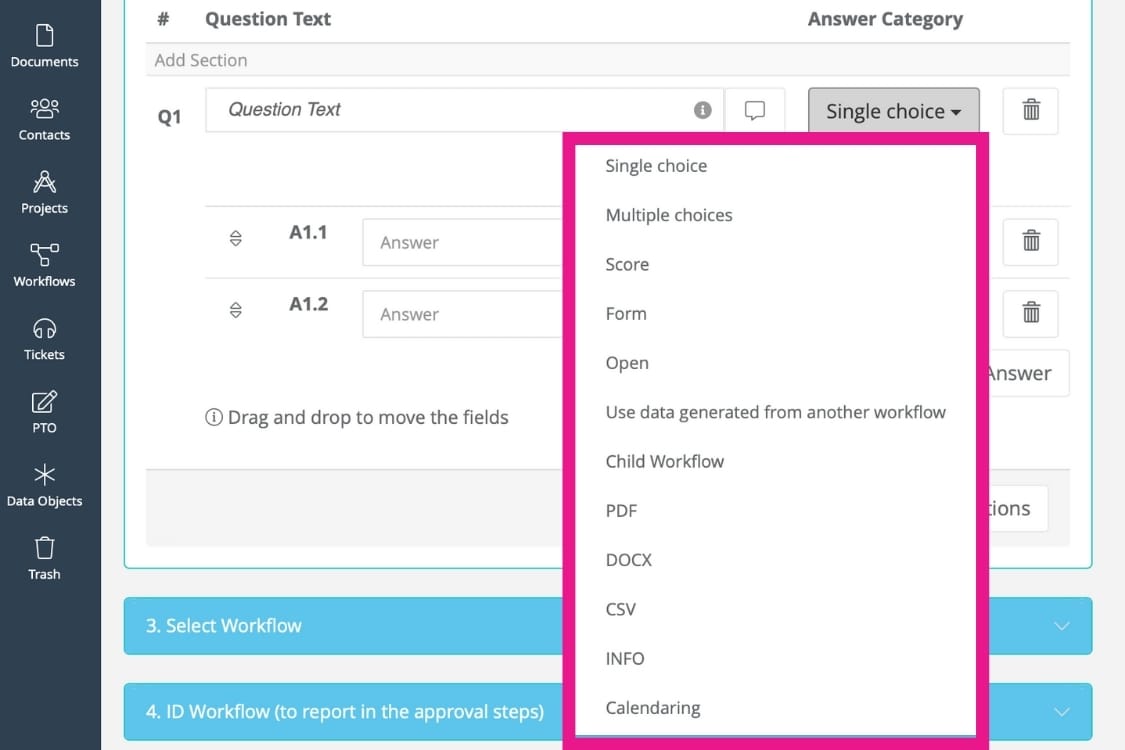Screen dimensions: 1125x750
Task: Click the info icon in Question Text field
Action: point(703,110)
